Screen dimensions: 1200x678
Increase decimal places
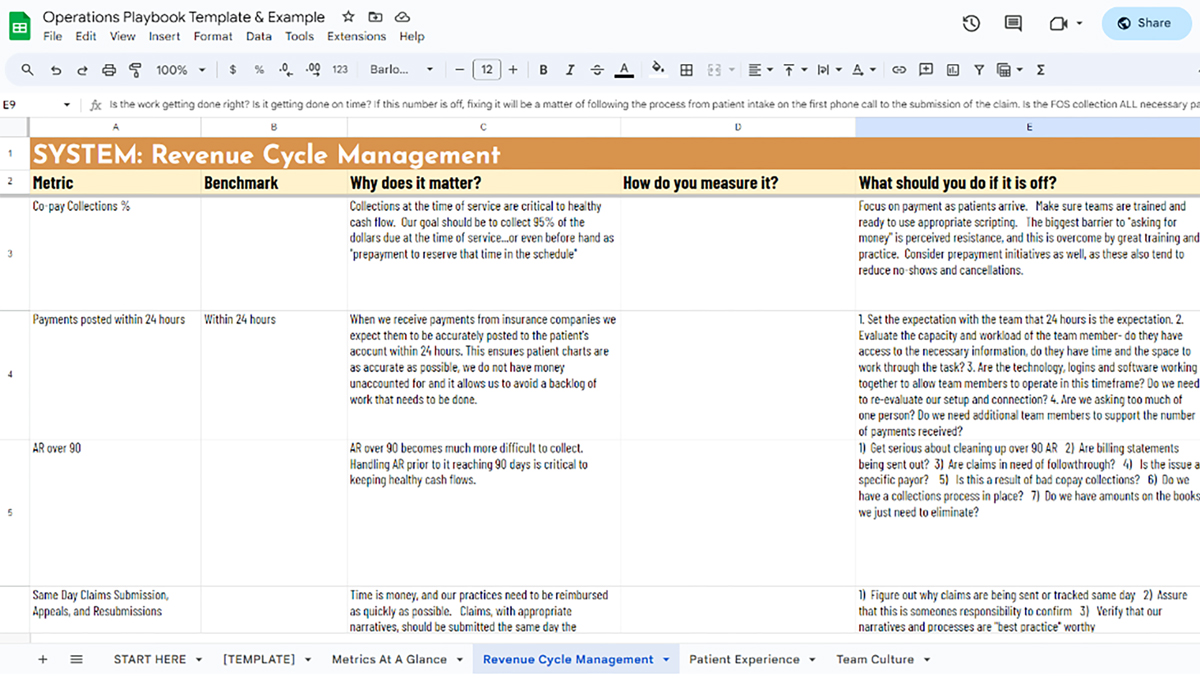[313, 70]
